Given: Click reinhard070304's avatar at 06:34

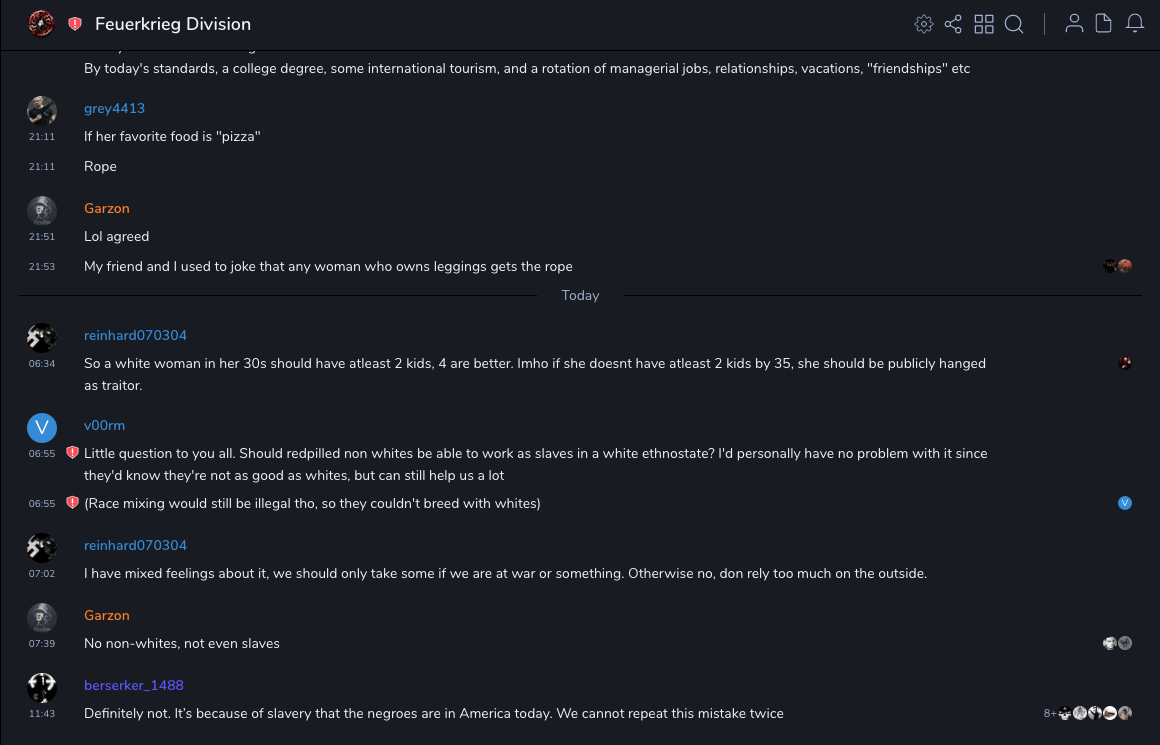Looking at the screenshot, I should pyautogui.click(x=41, y=337).
